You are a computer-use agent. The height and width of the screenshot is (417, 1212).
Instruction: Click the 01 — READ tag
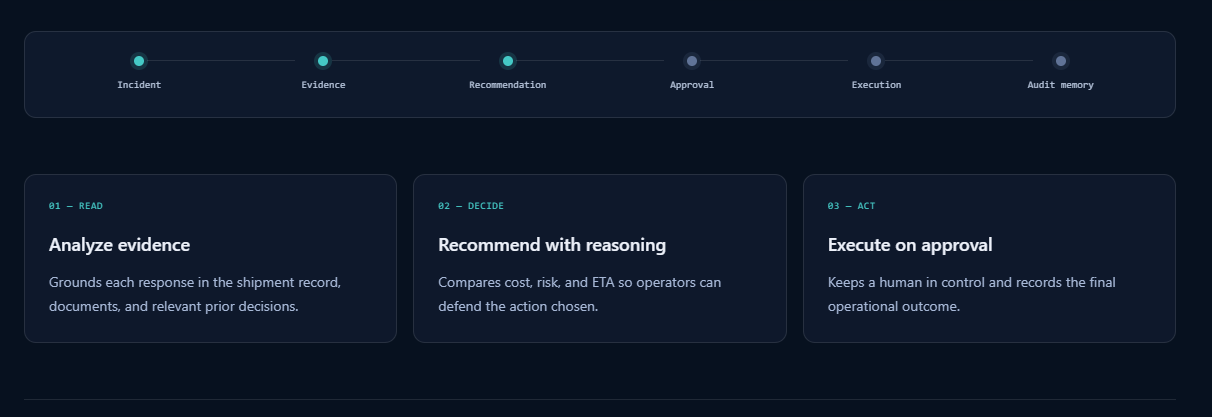coord(76,206)
